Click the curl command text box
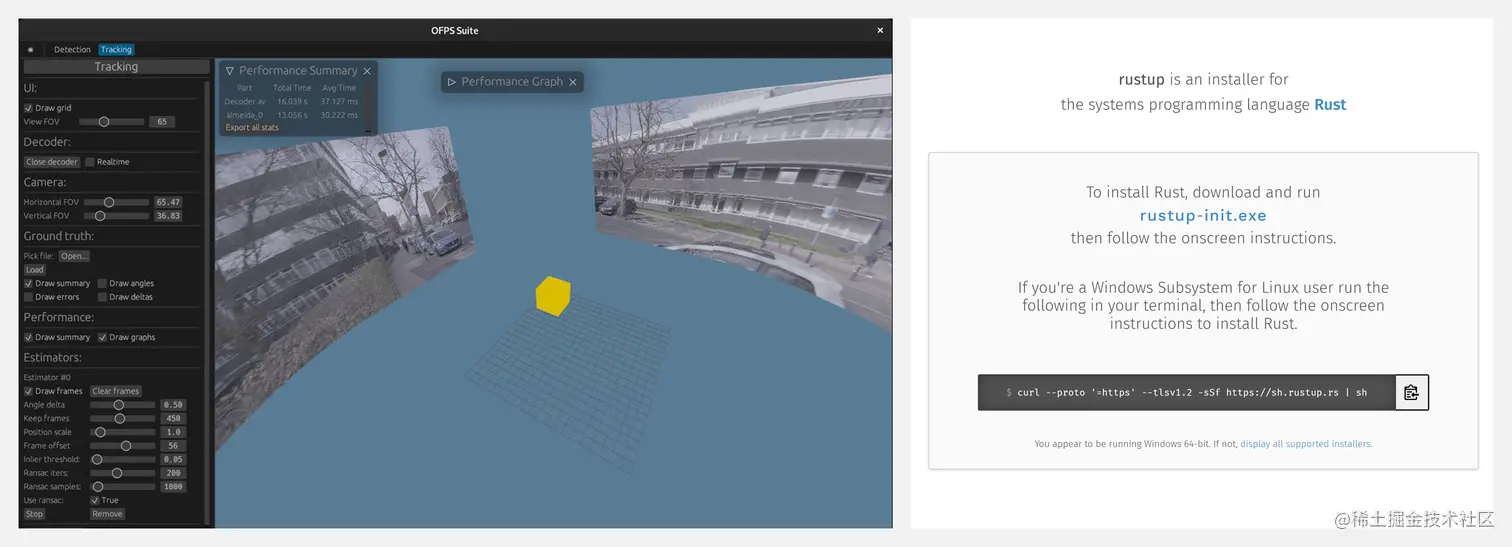Image resolution: width=1512 pixels, height=547 pixels. pos(1186,393)
